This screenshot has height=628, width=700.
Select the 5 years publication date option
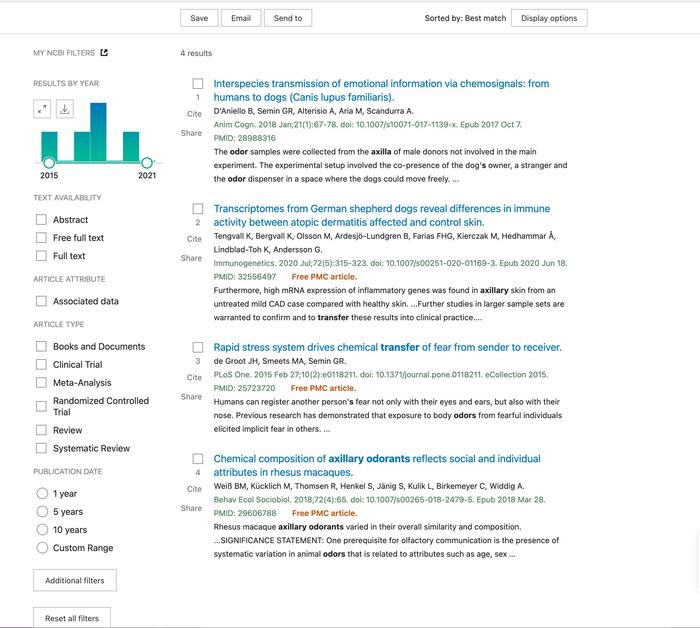[x=42, y=512]
